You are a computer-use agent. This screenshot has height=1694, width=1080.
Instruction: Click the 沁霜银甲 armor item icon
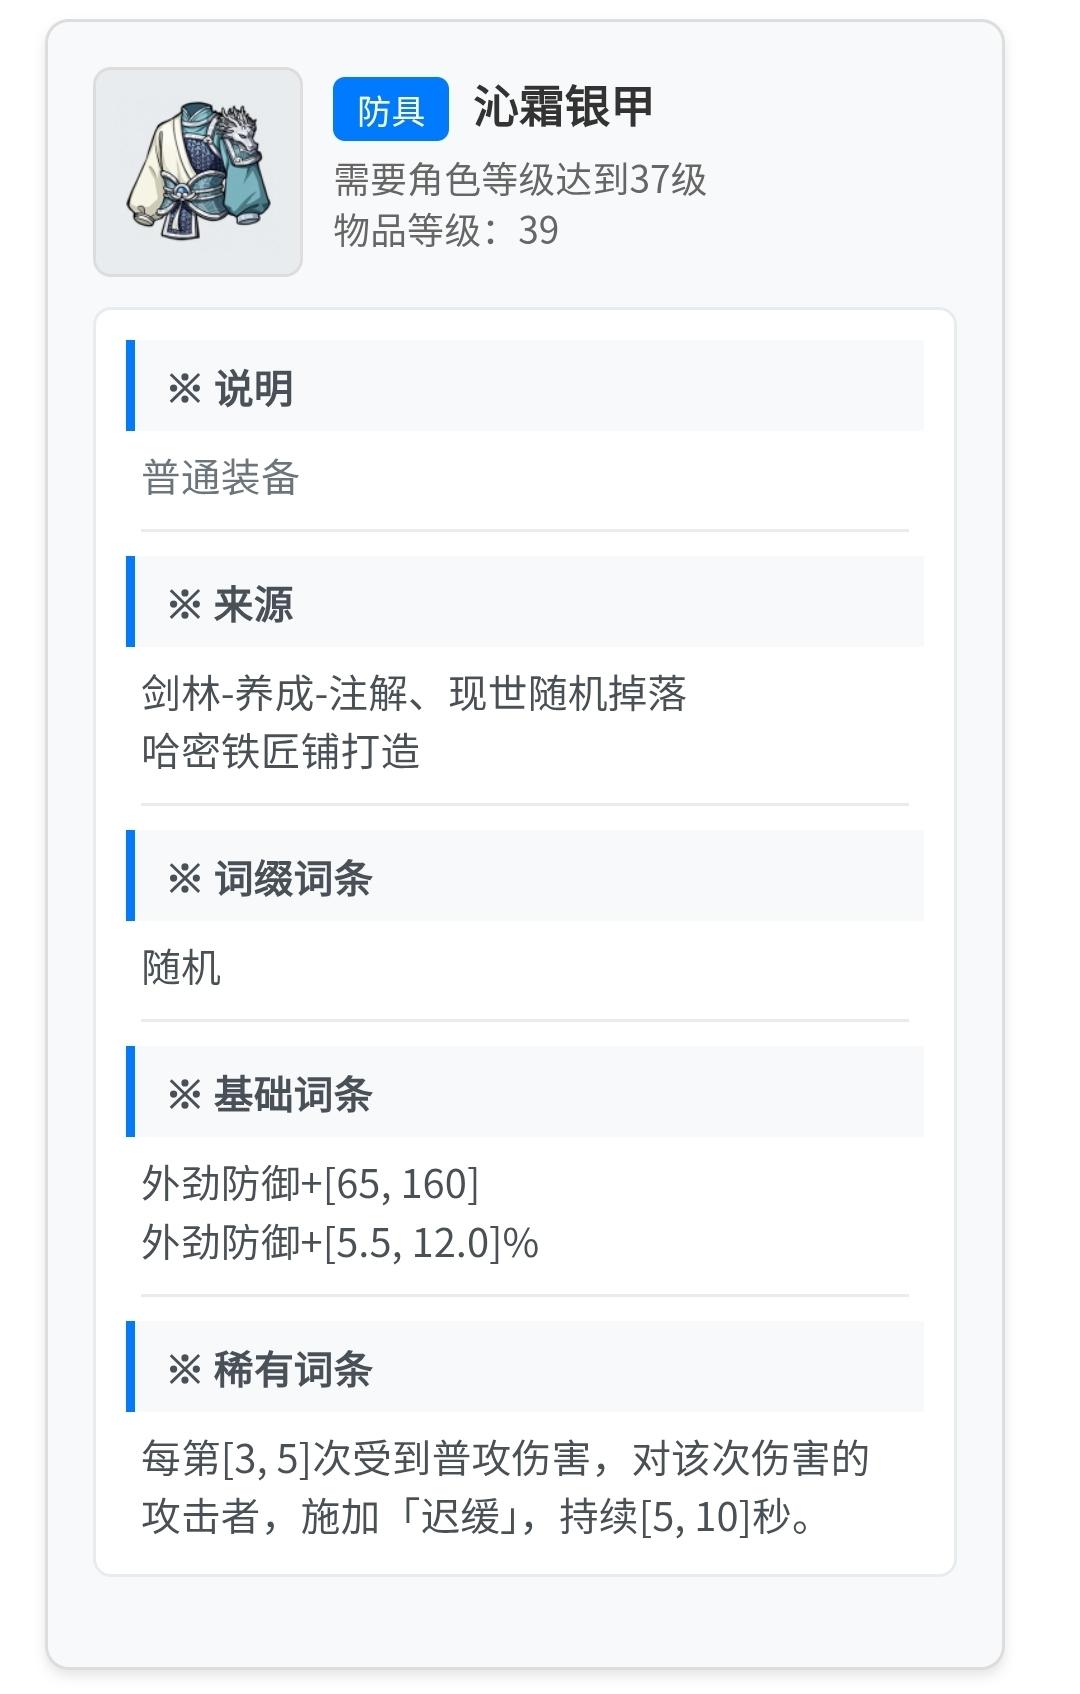click(198, 172)
